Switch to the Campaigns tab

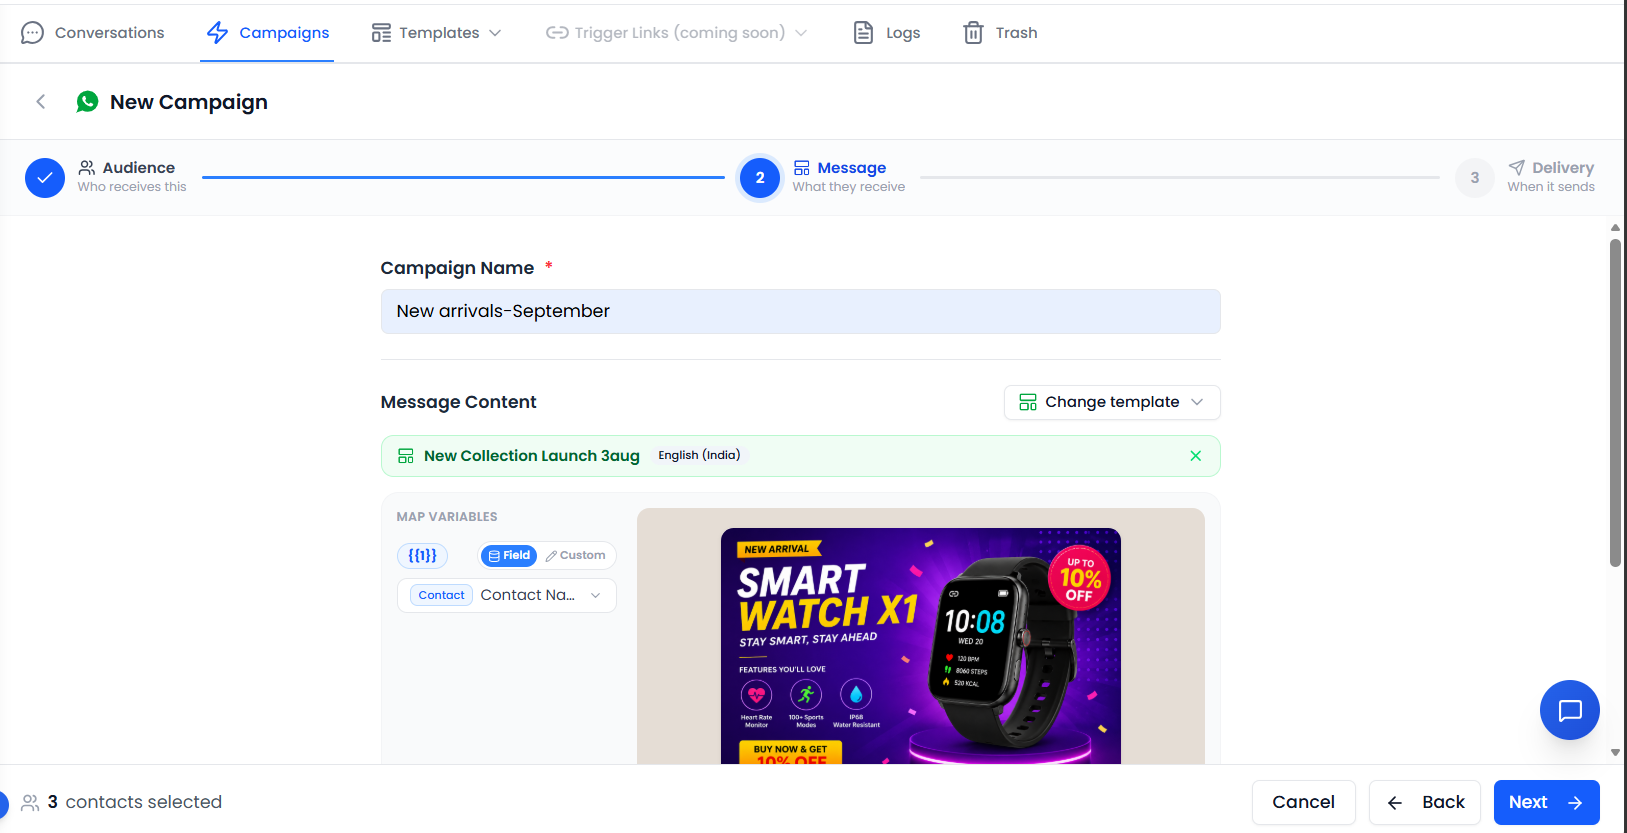(267, 33)
